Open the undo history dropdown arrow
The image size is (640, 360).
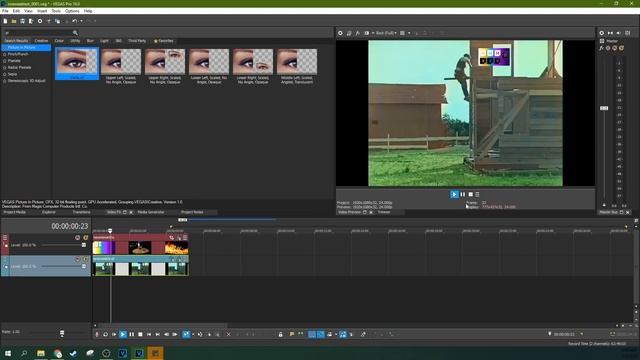click(x=81, y=21)
